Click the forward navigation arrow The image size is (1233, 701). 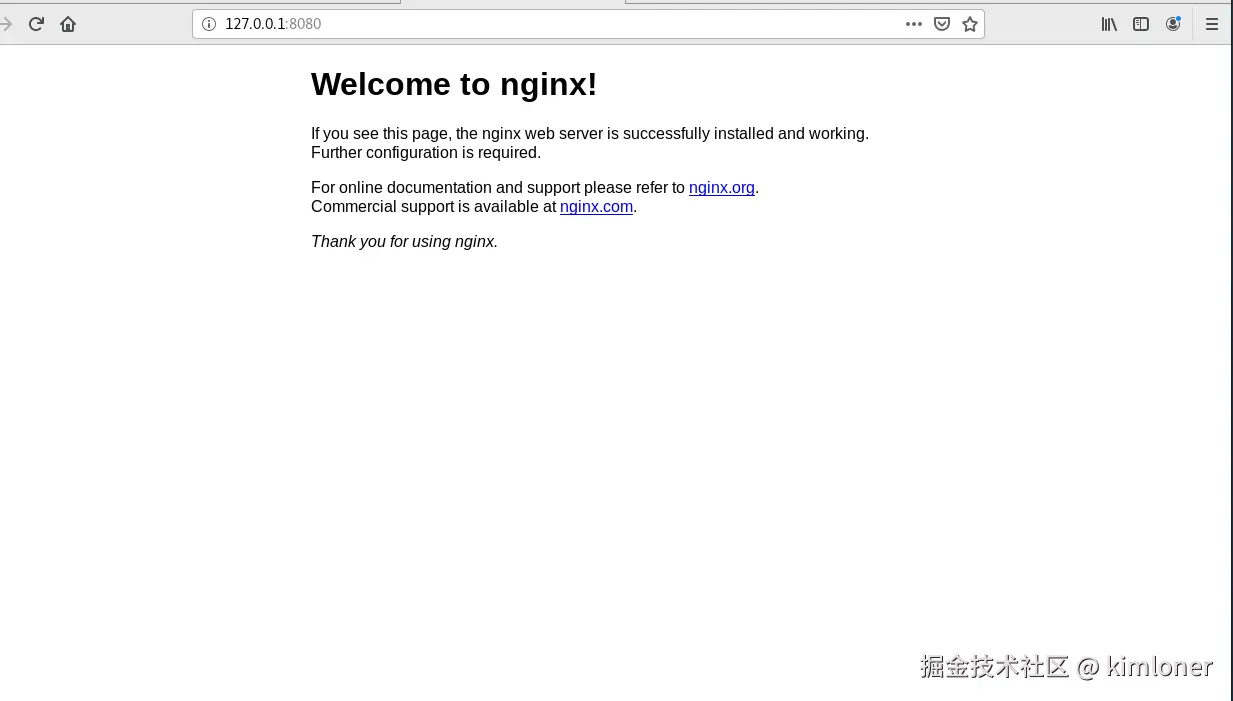point(6,24)
